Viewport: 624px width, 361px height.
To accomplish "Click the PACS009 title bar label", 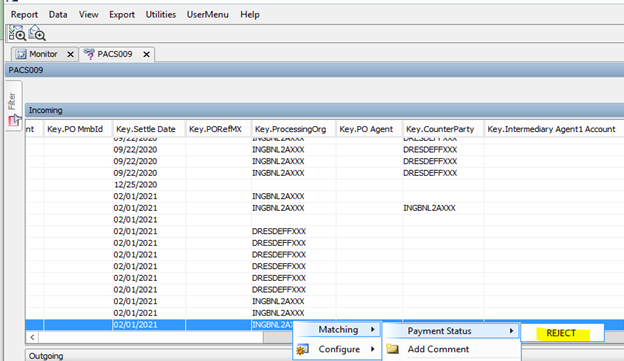I will 26,70.
